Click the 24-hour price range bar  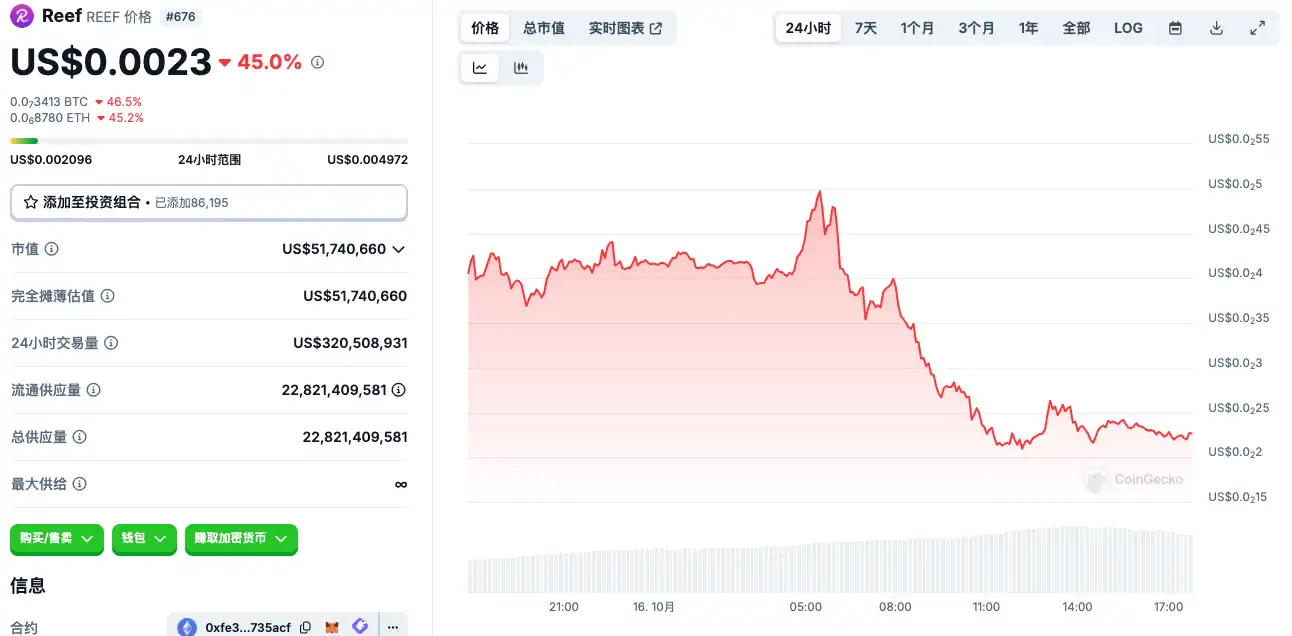(x=208, y=141)
